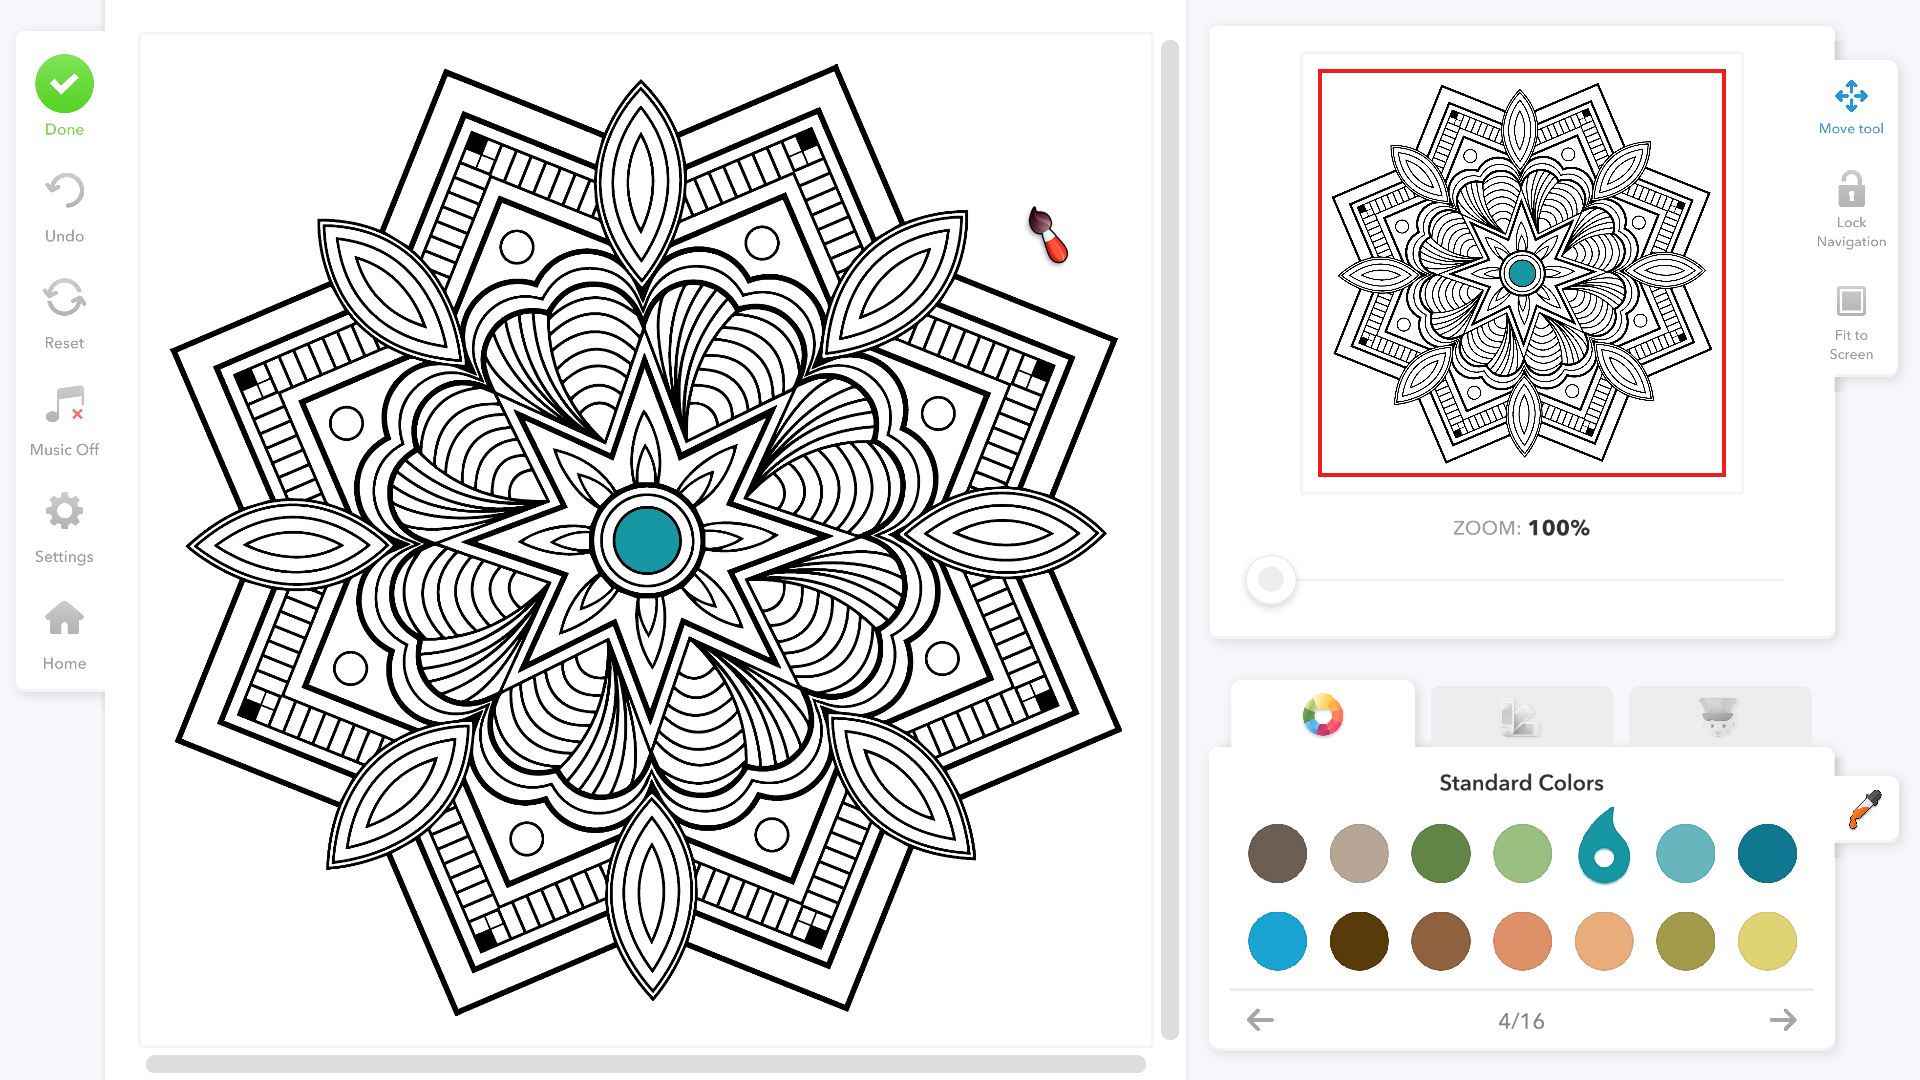Open the Settings gear
1920x1080 pixels.
point(64,512)
